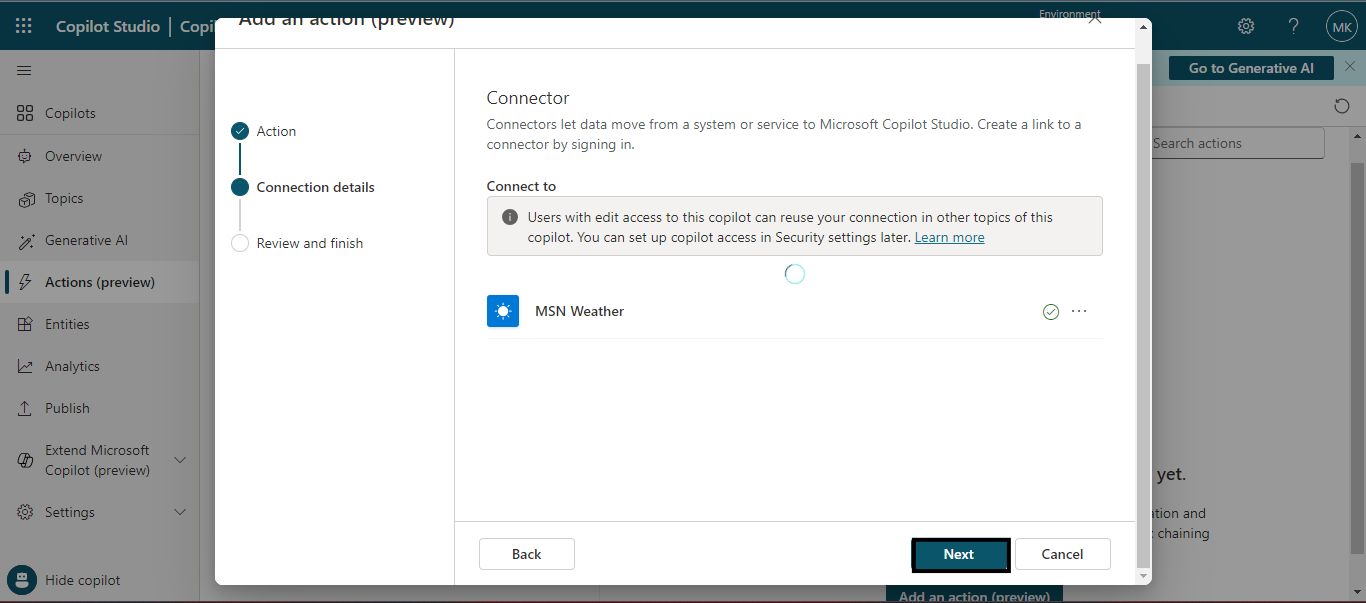Go to the Topics page

64,198
